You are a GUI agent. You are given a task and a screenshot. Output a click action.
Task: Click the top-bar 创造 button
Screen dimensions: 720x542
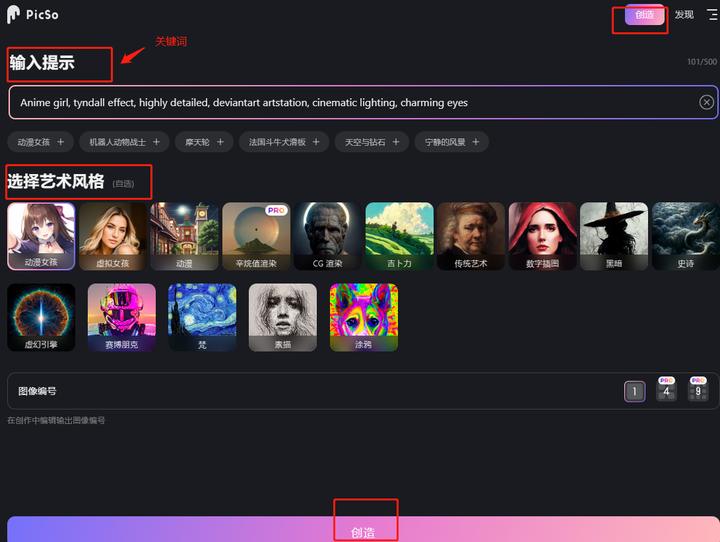[x=644, y=15]
